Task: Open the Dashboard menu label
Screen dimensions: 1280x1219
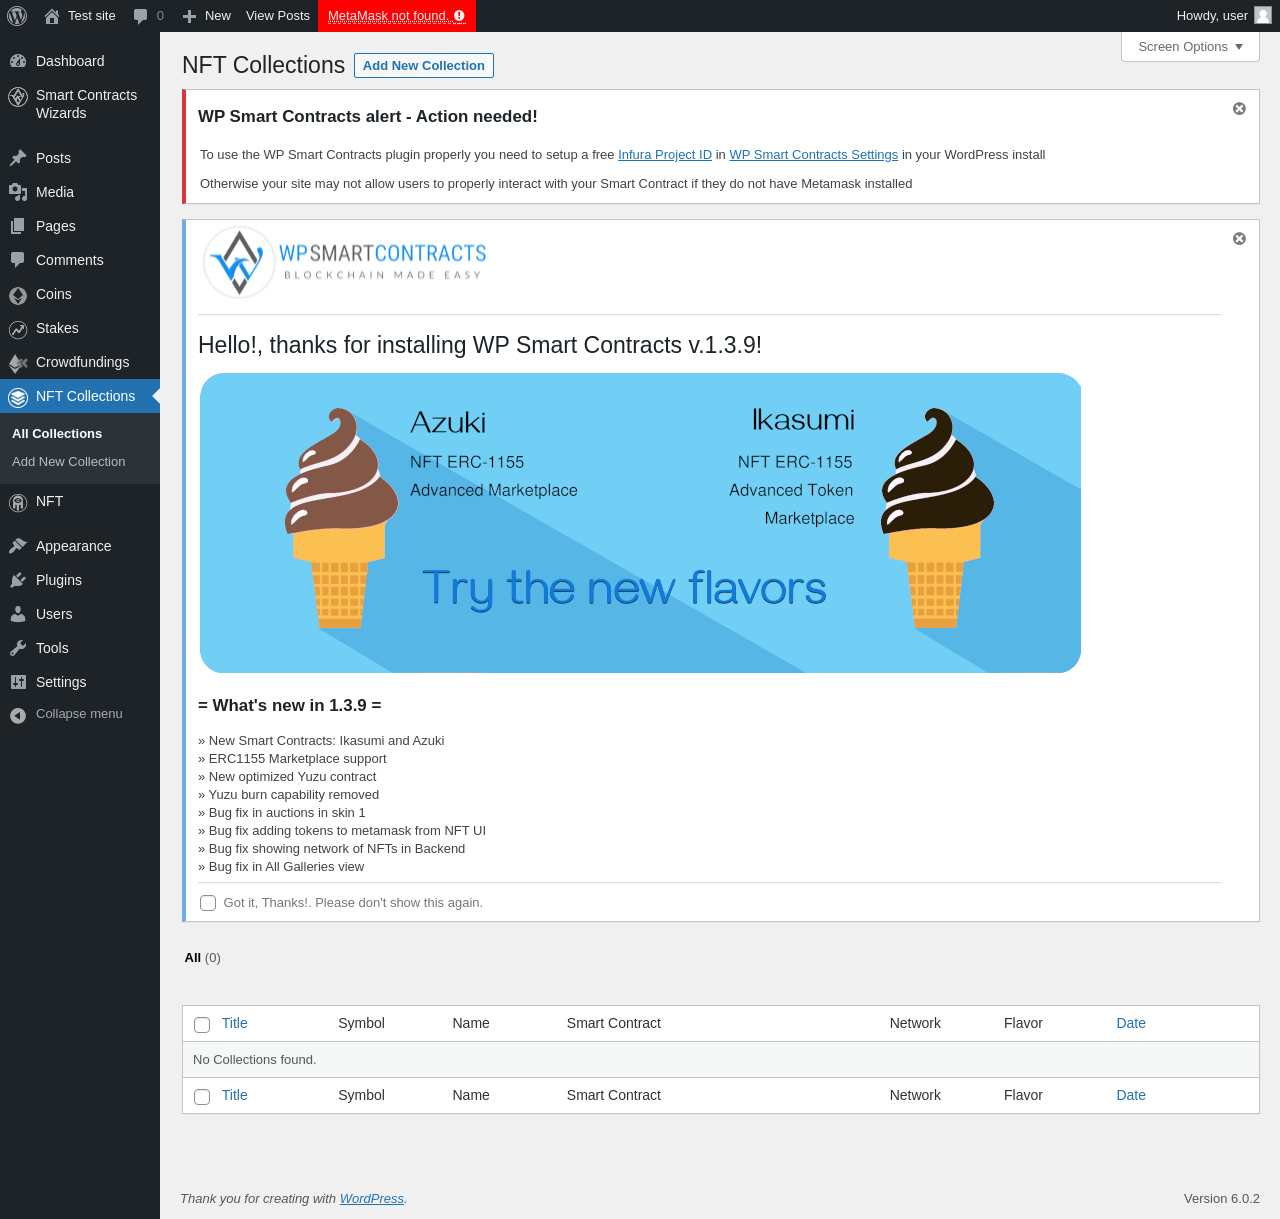Action: [x=70, y=61]
